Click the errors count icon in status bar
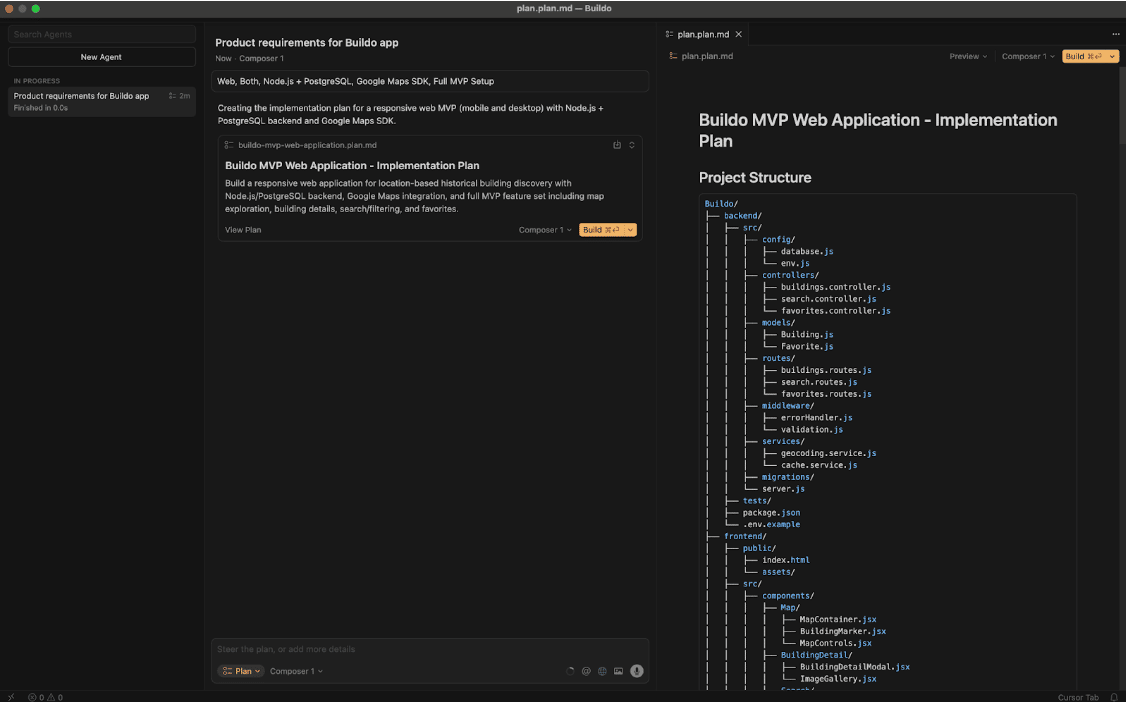 pyautogui.click(x=32, y=697)
